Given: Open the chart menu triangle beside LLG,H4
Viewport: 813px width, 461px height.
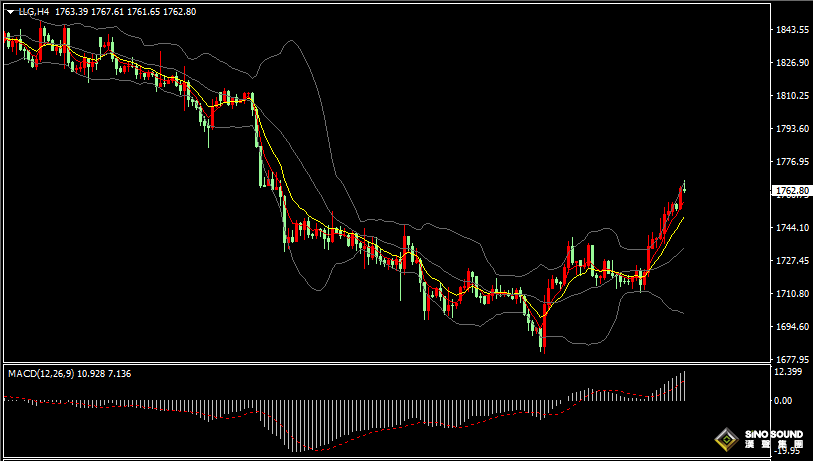Looking at the screenshot, I should click(x=11, y=11).
